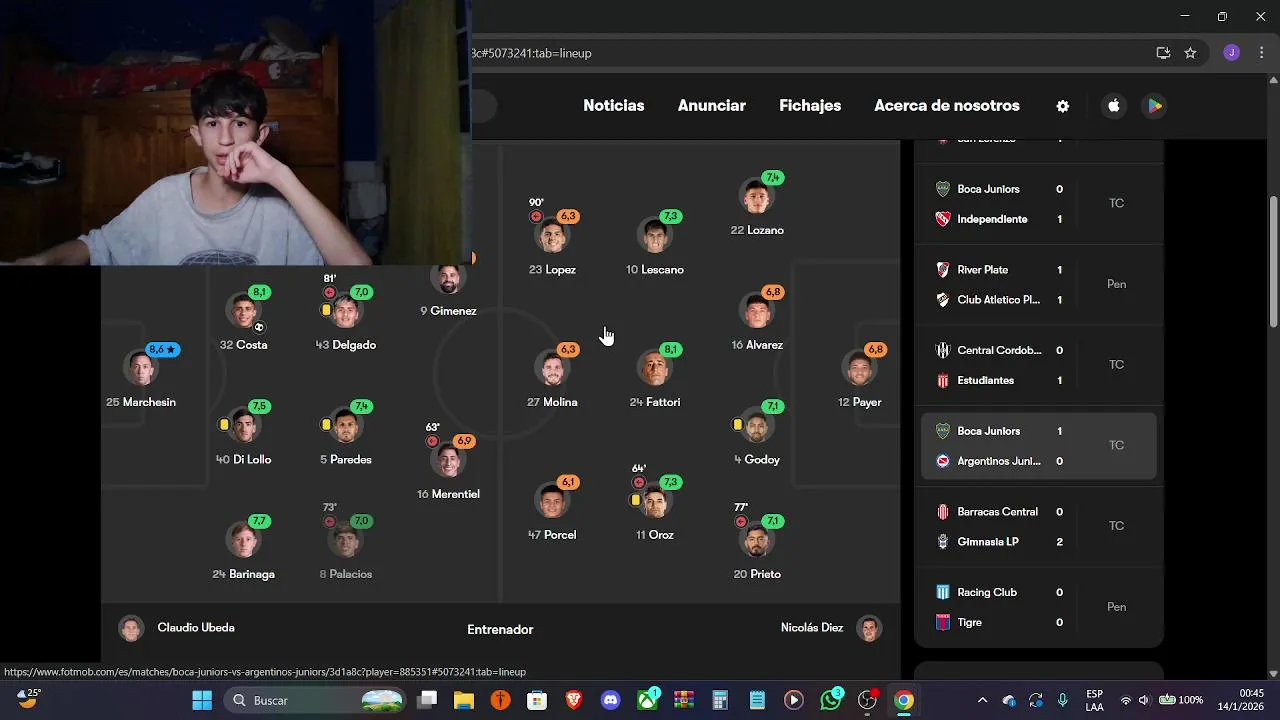
Task: Open Boca Juniors vs Independiente match
Action: [1039, 204]
